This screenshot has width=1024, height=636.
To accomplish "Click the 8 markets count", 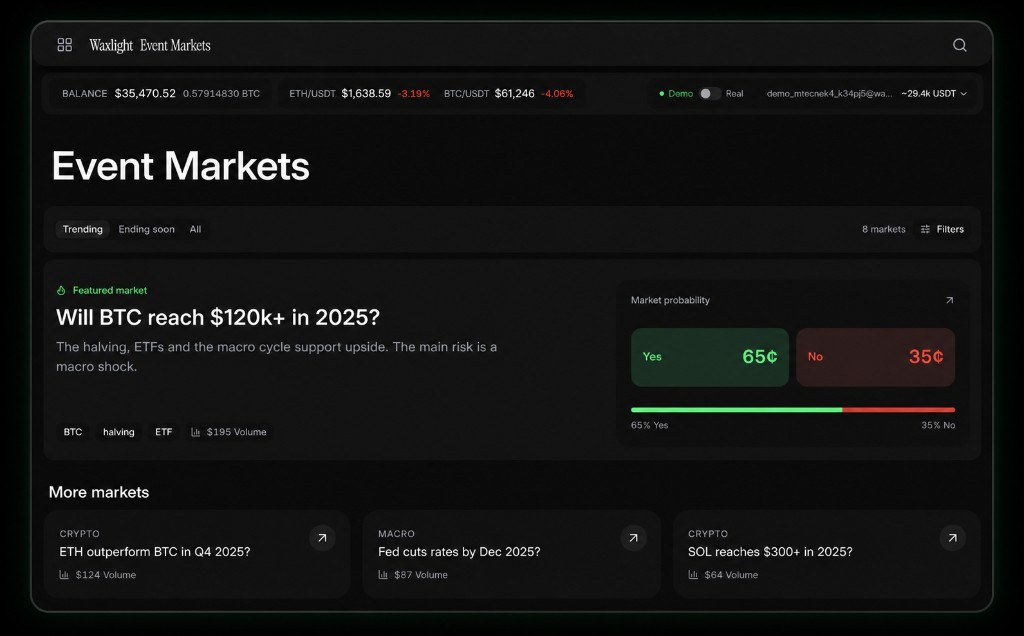I will (884, 229).
